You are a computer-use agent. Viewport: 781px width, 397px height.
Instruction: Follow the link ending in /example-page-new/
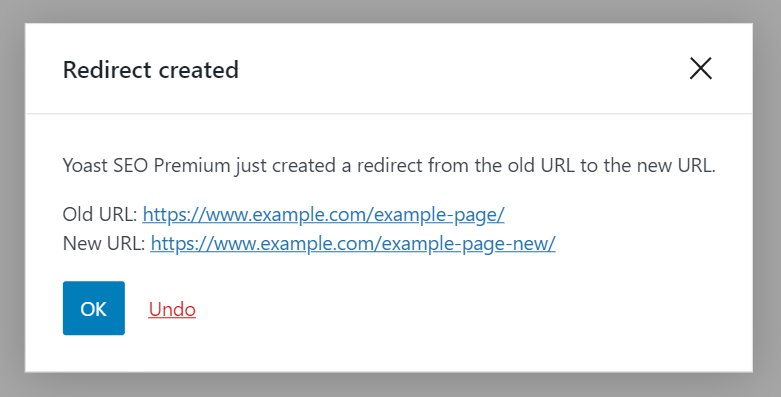tap(353, 244)
